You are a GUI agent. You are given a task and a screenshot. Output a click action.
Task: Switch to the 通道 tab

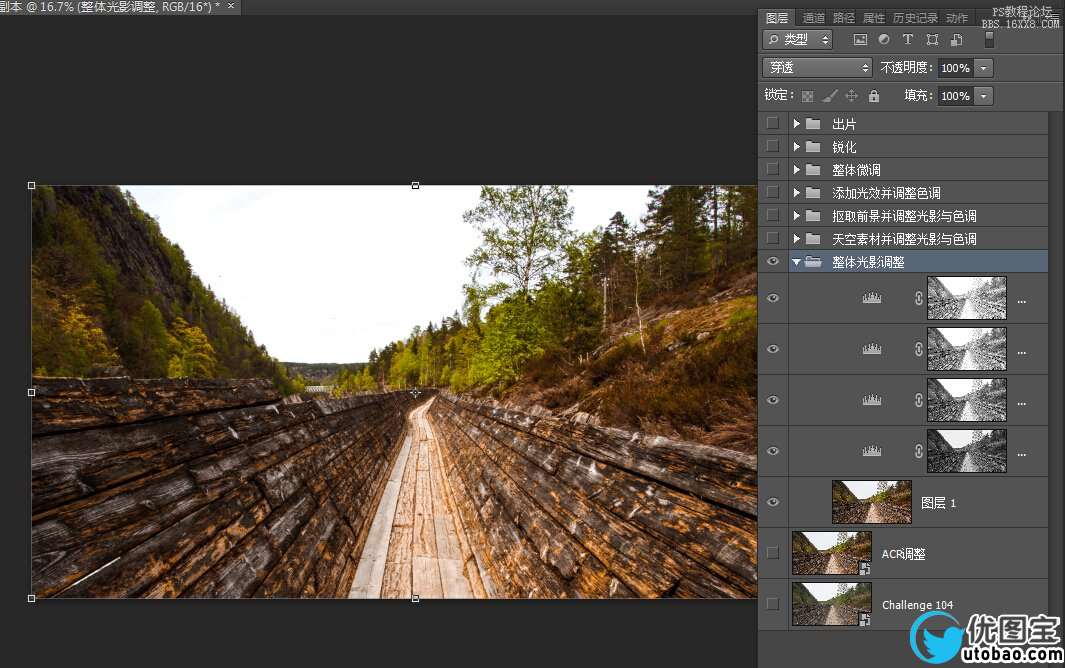click(814, 18)
